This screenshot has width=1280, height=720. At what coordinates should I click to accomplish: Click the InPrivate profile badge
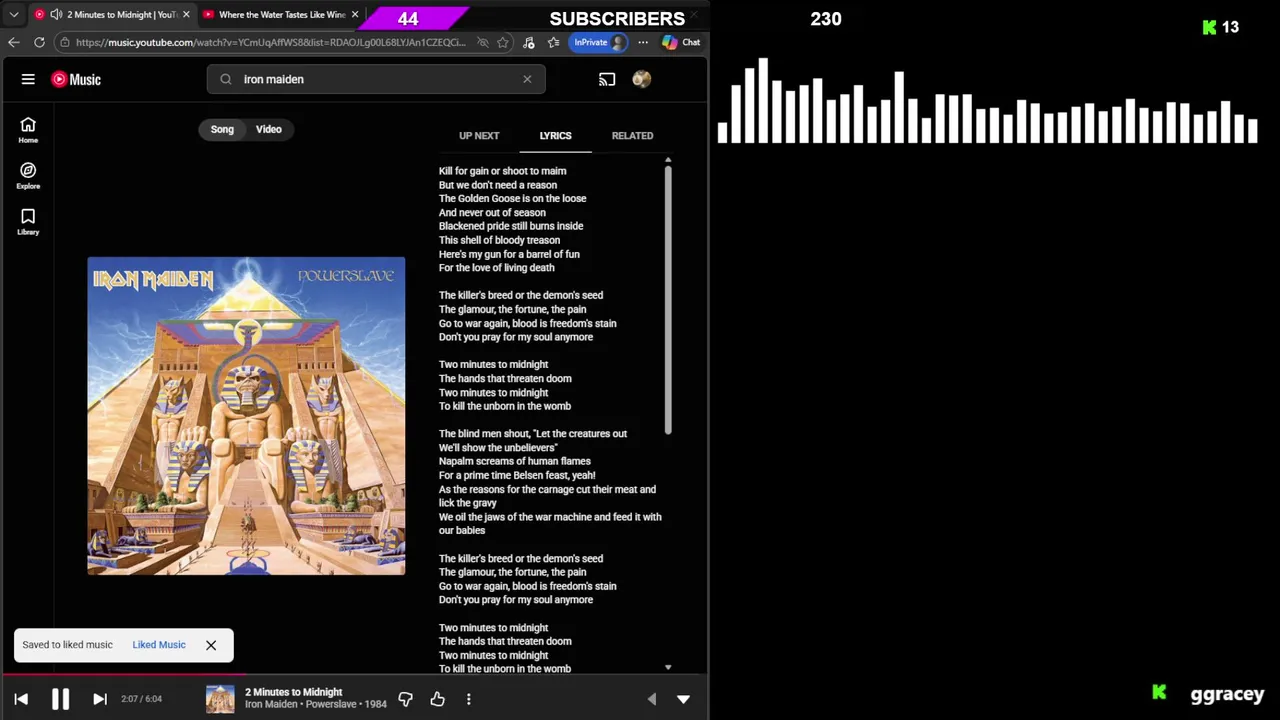[599, 42]
